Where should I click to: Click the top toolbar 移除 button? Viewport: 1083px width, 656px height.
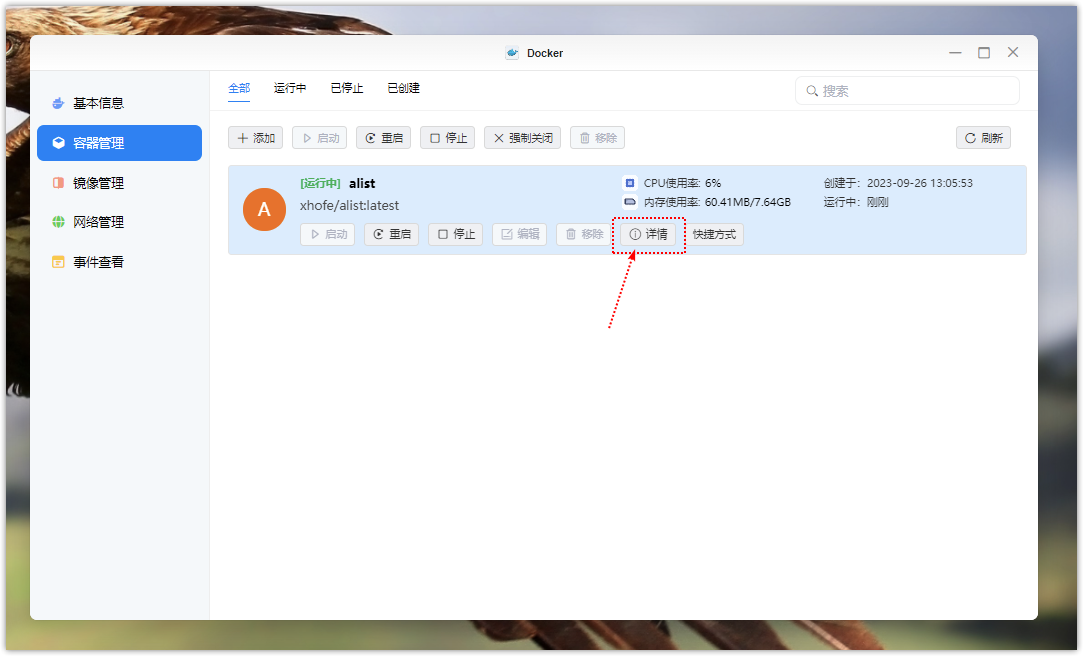pos(597,138)
